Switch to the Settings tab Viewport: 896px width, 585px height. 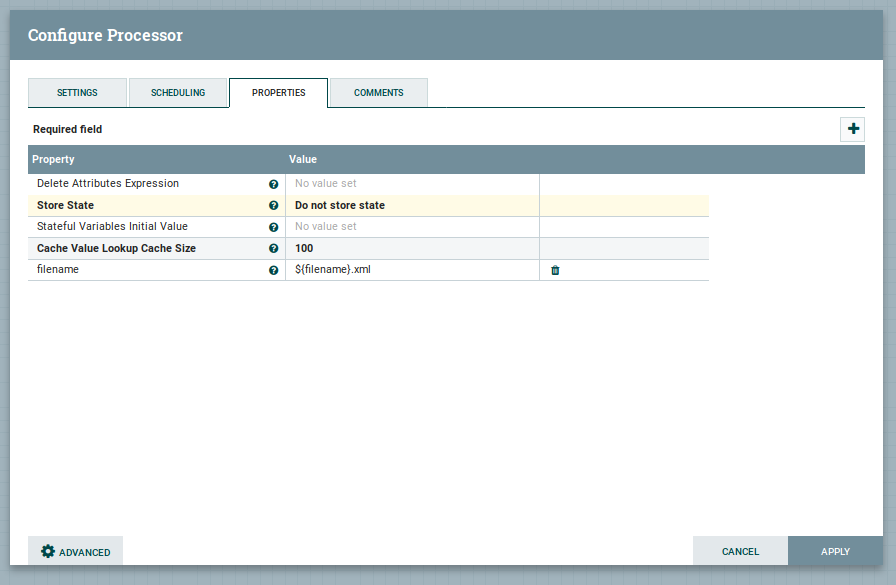click(77, 93)
